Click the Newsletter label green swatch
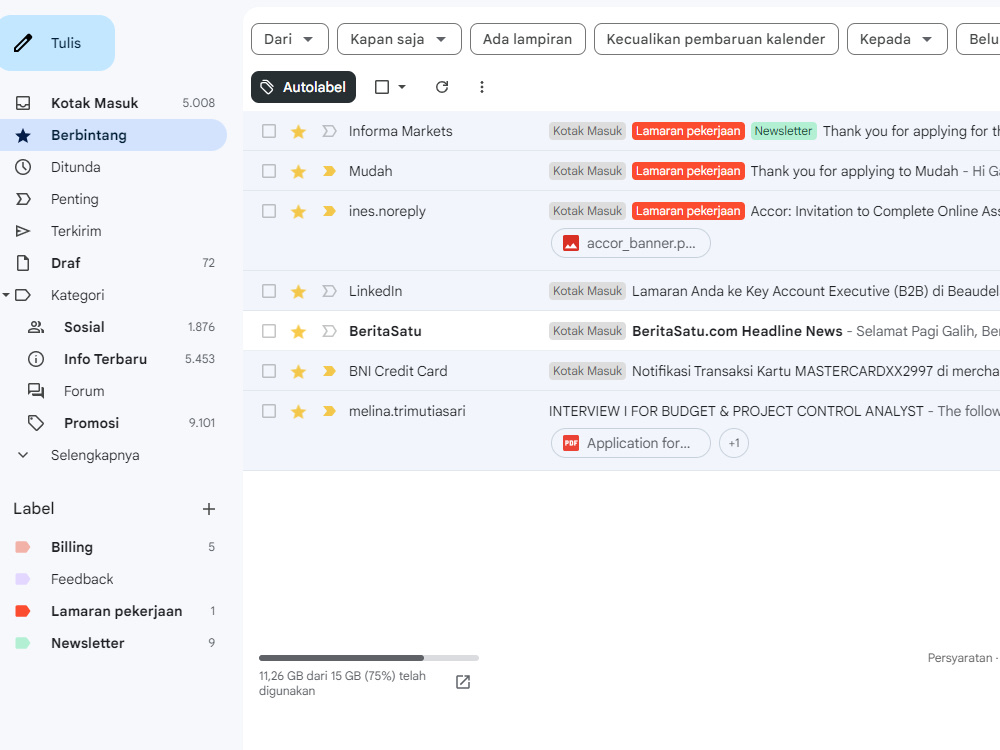The width and height of the screenshot is (1000, 750). click(x=22, y=643)
